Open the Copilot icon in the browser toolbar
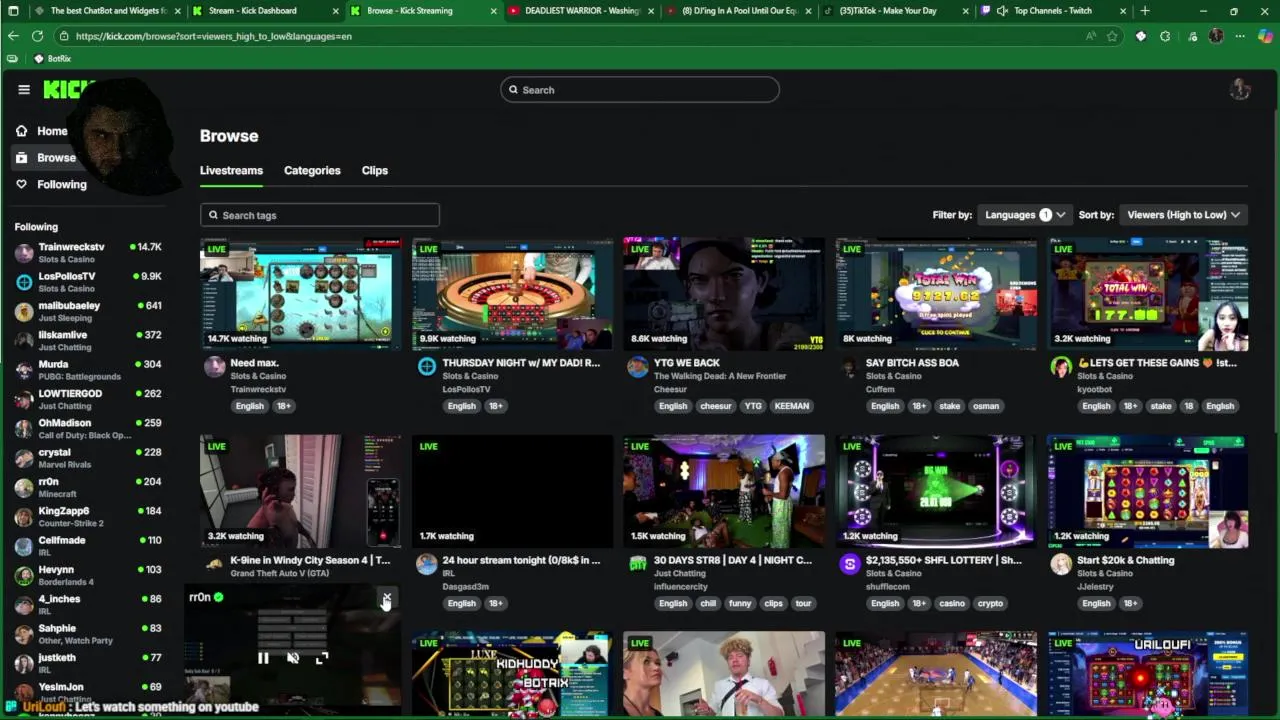The height and width of the screenshot is (720, 1280). (x=1265, y=36)
